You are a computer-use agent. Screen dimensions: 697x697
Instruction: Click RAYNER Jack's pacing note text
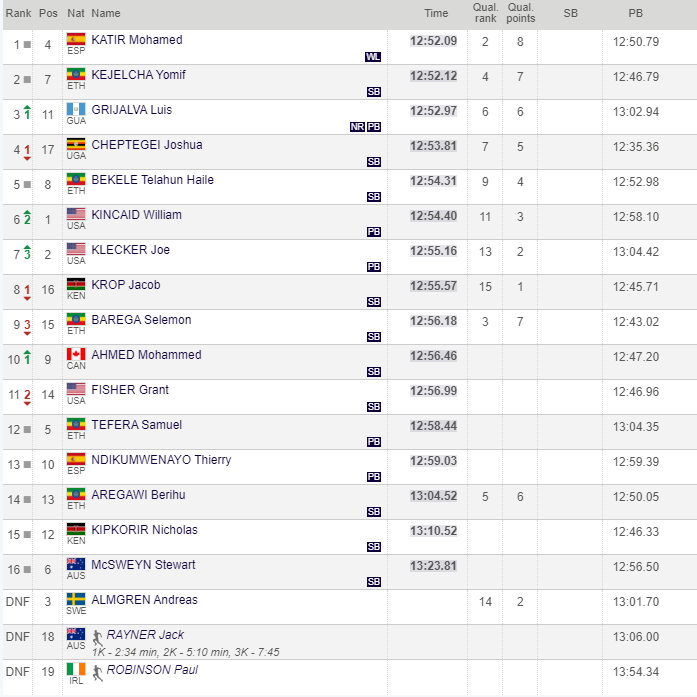click(186, 652)
